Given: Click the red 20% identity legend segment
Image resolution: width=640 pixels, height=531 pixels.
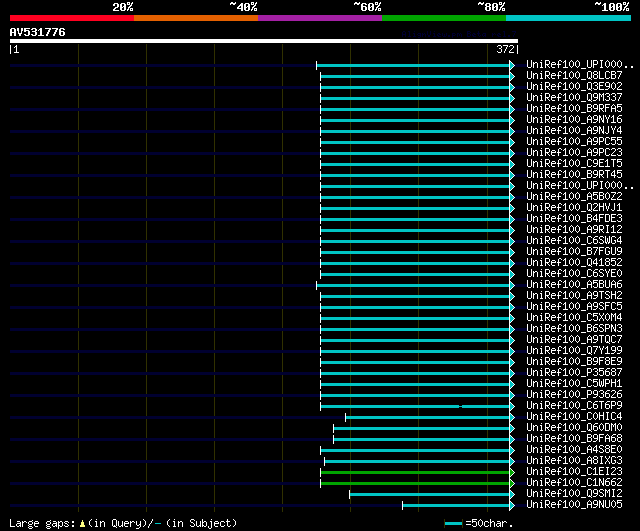Looking at the screenshot, I should point(72,18).
